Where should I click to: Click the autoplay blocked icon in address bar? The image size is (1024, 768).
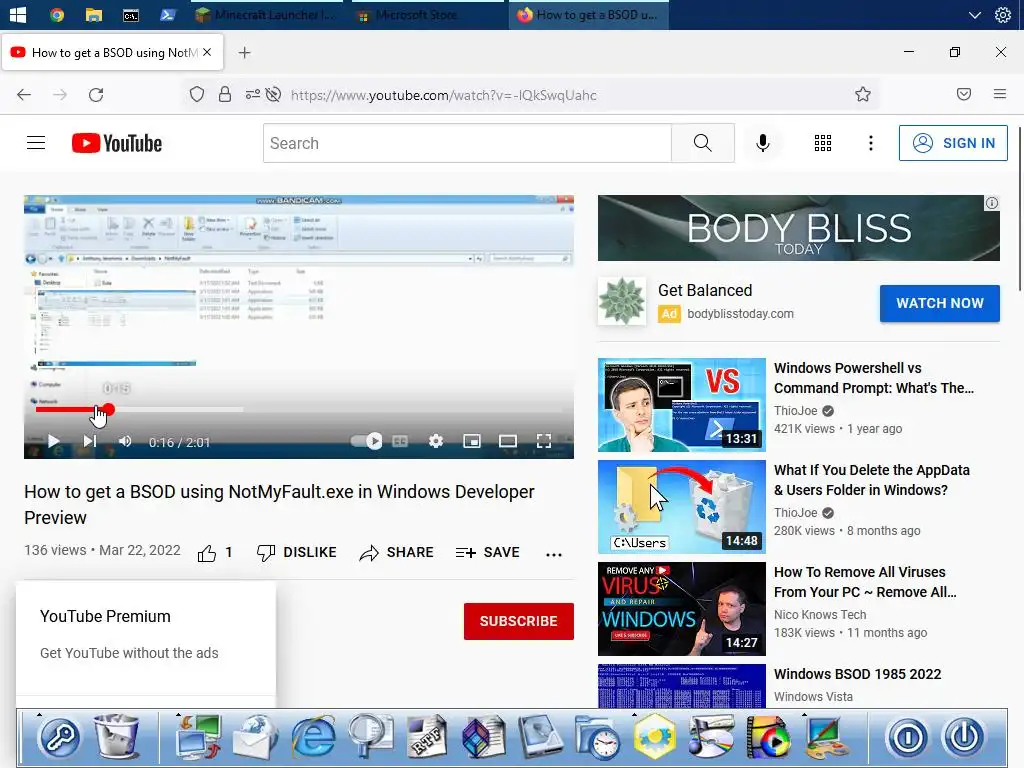(273, 95)
